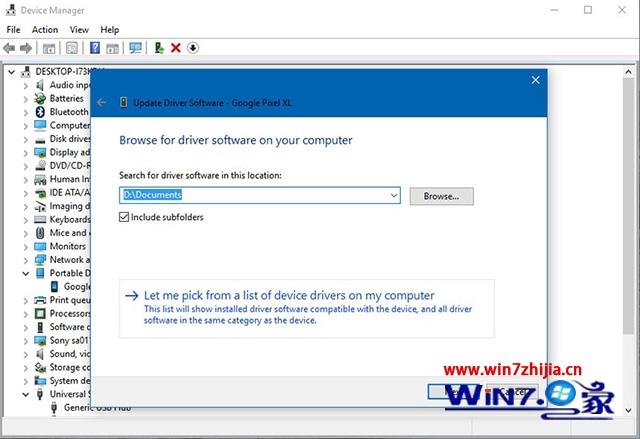This screenshot has height=439, width=640.
Task: Open the driver location dropdown arrow
Action: tap(394, 195)
